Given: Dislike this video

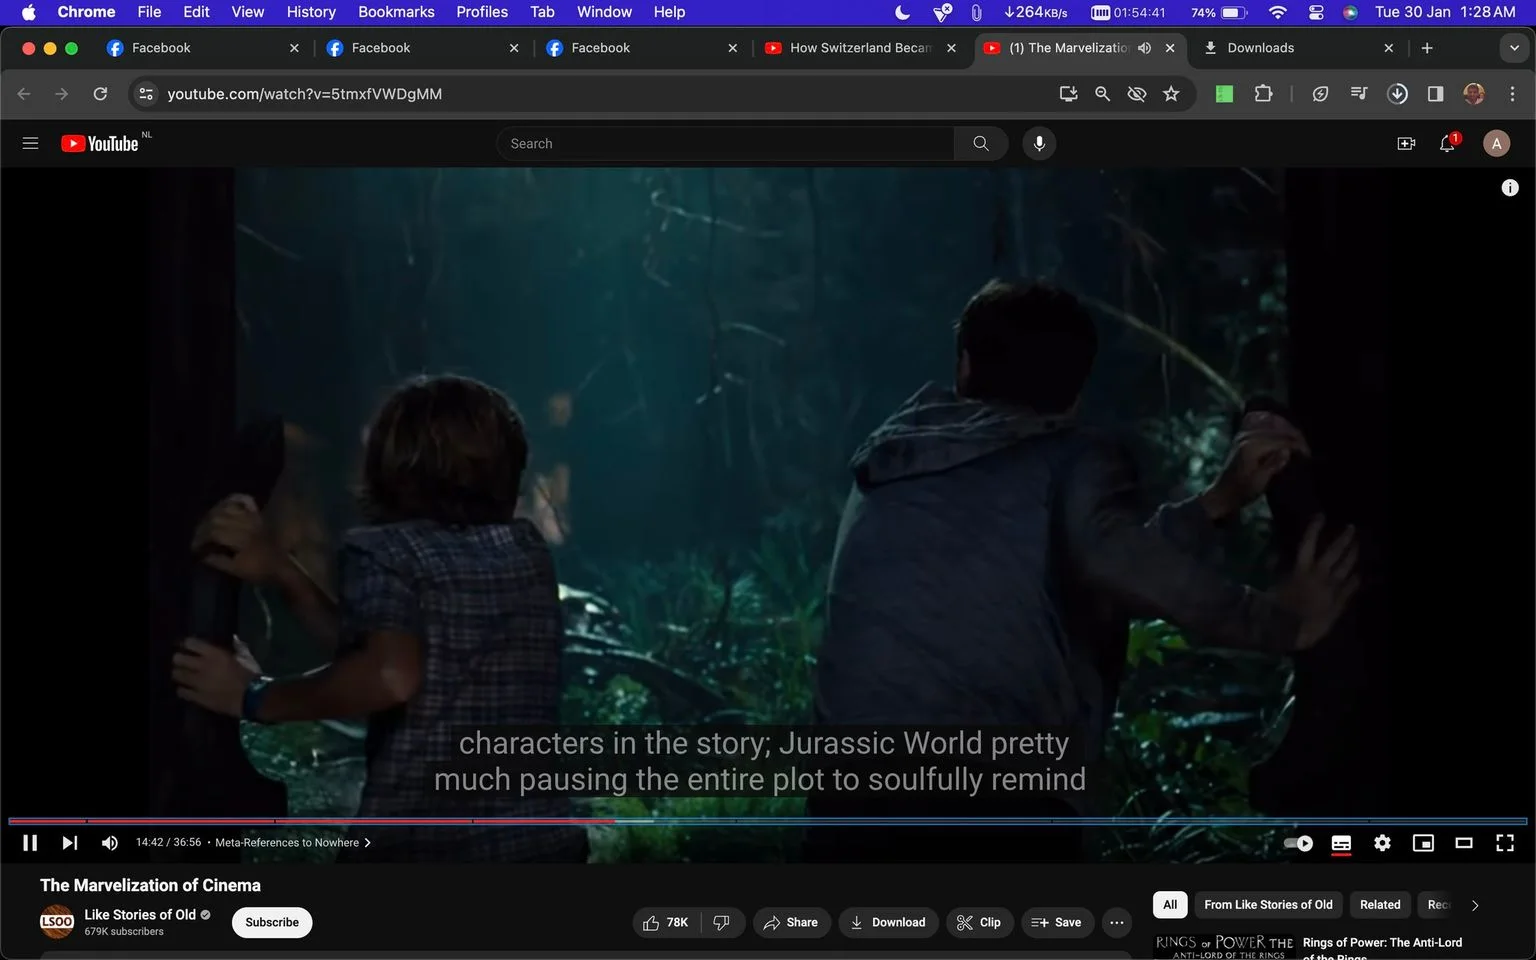Looking at the screenshot, I should [x=722, y=922].
